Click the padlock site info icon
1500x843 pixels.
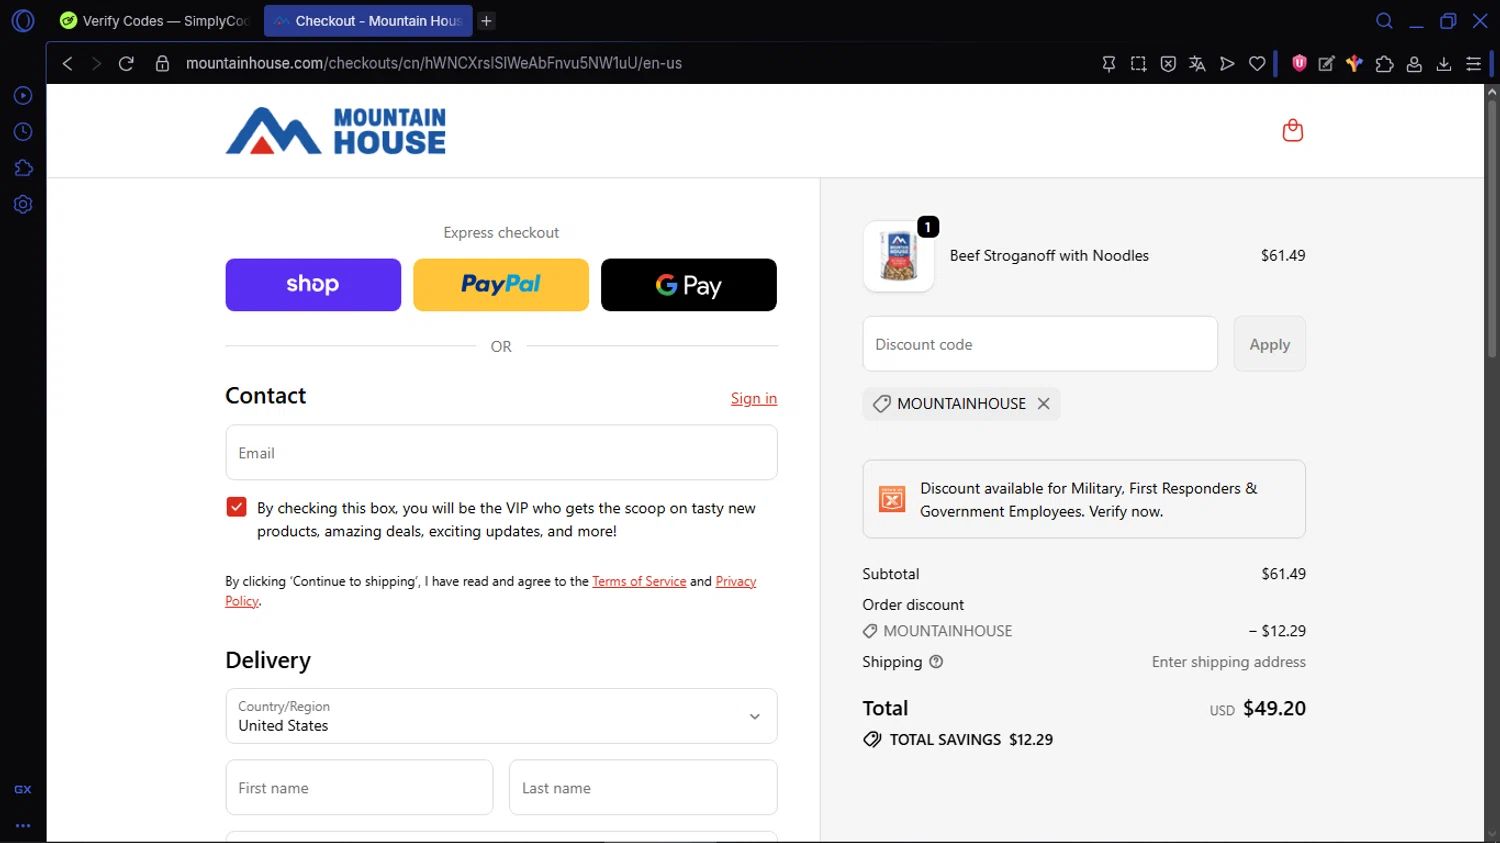162,63
